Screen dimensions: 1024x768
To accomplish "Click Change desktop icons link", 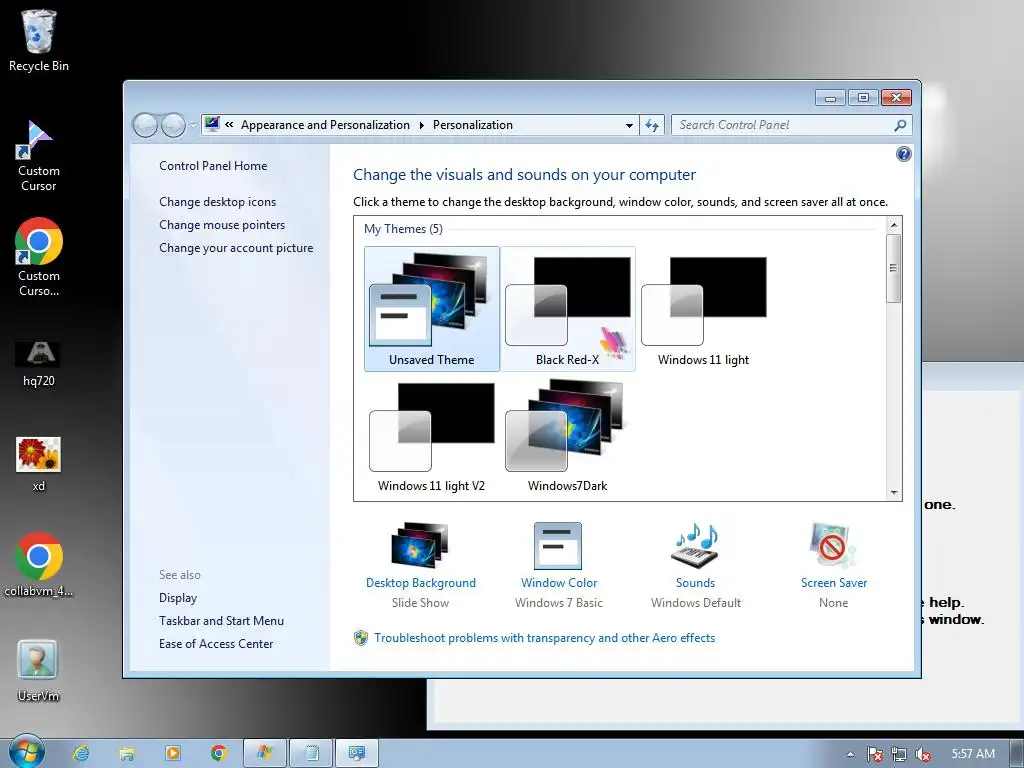I will pos(217,202).
